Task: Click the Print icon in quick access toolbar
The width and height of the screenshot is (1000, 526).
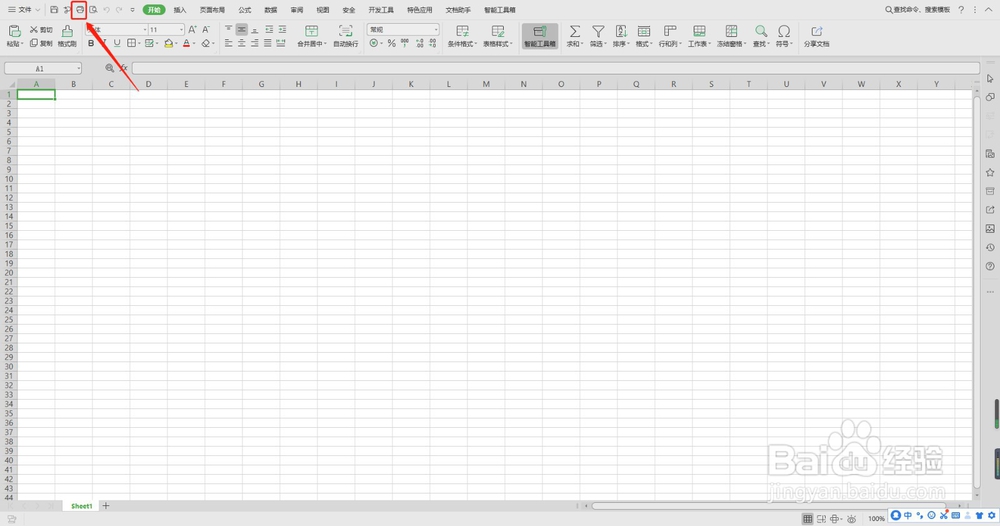Action: (x=80, y=10)
